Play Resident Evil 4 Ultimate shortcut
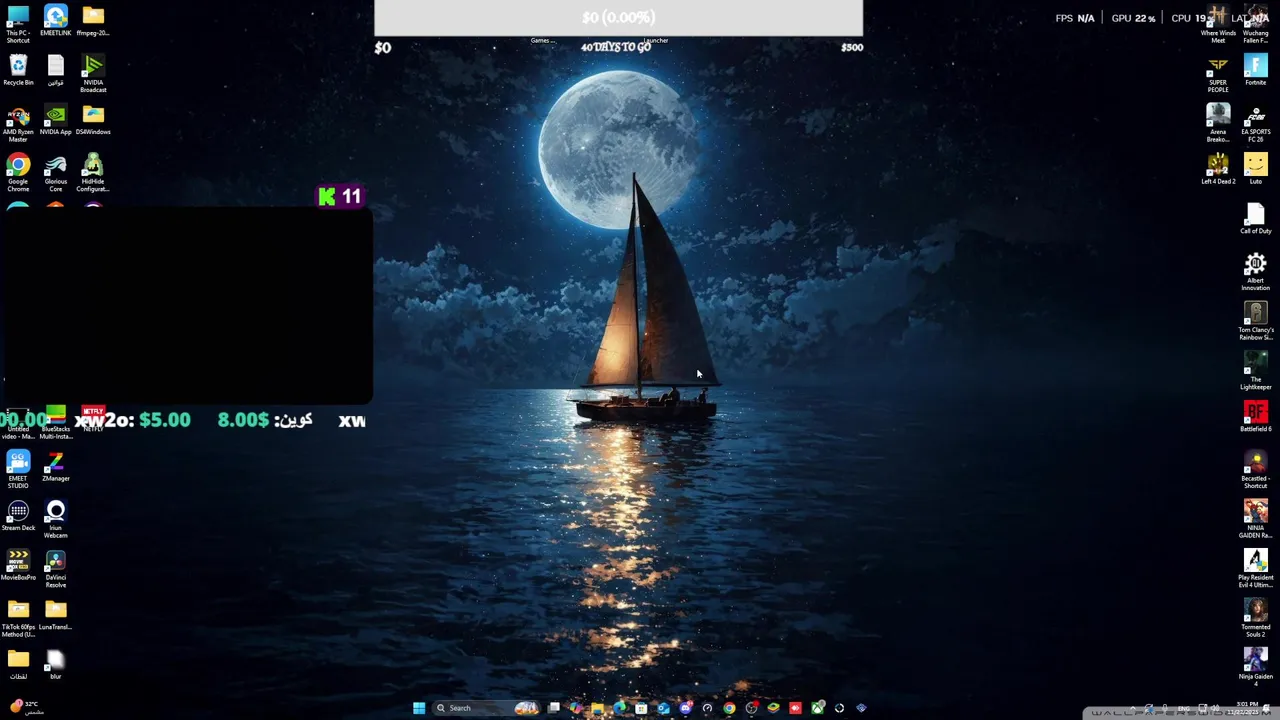Image resolution: width=1280 pixels, height=720 pixels. coord(1255,569)
